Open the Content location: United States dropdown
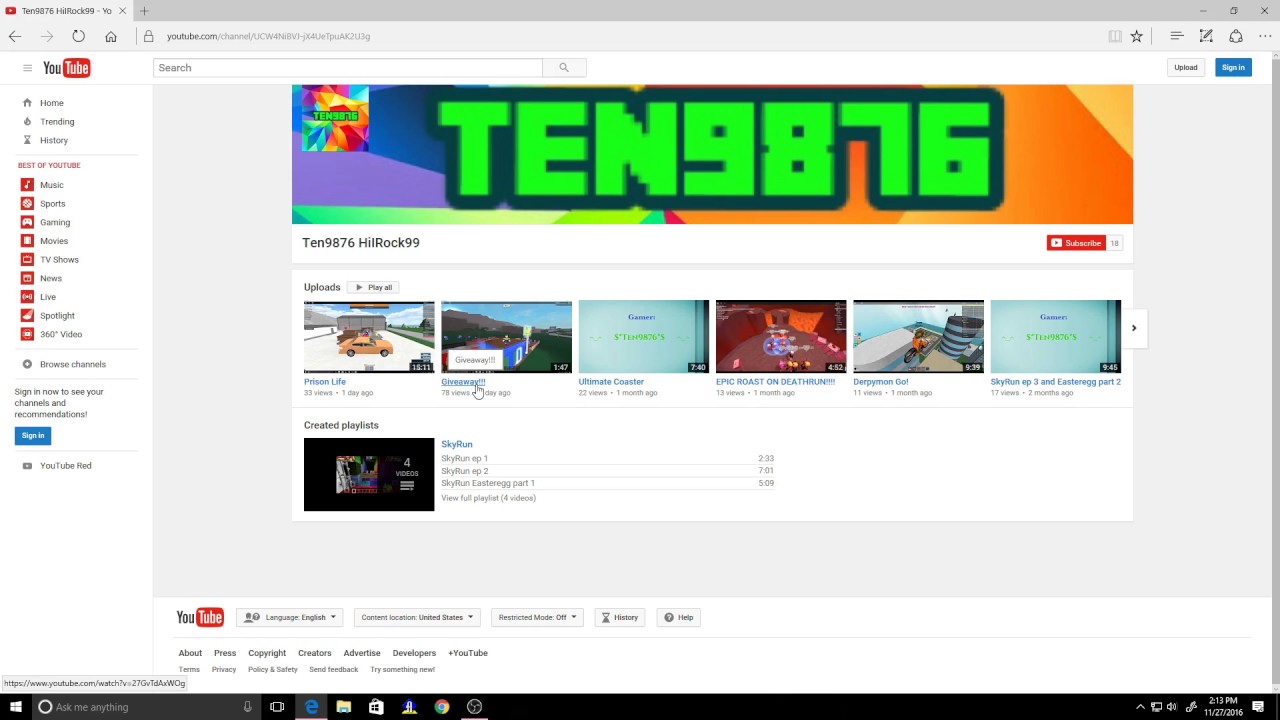1280x720 pixels. [417, 618]
